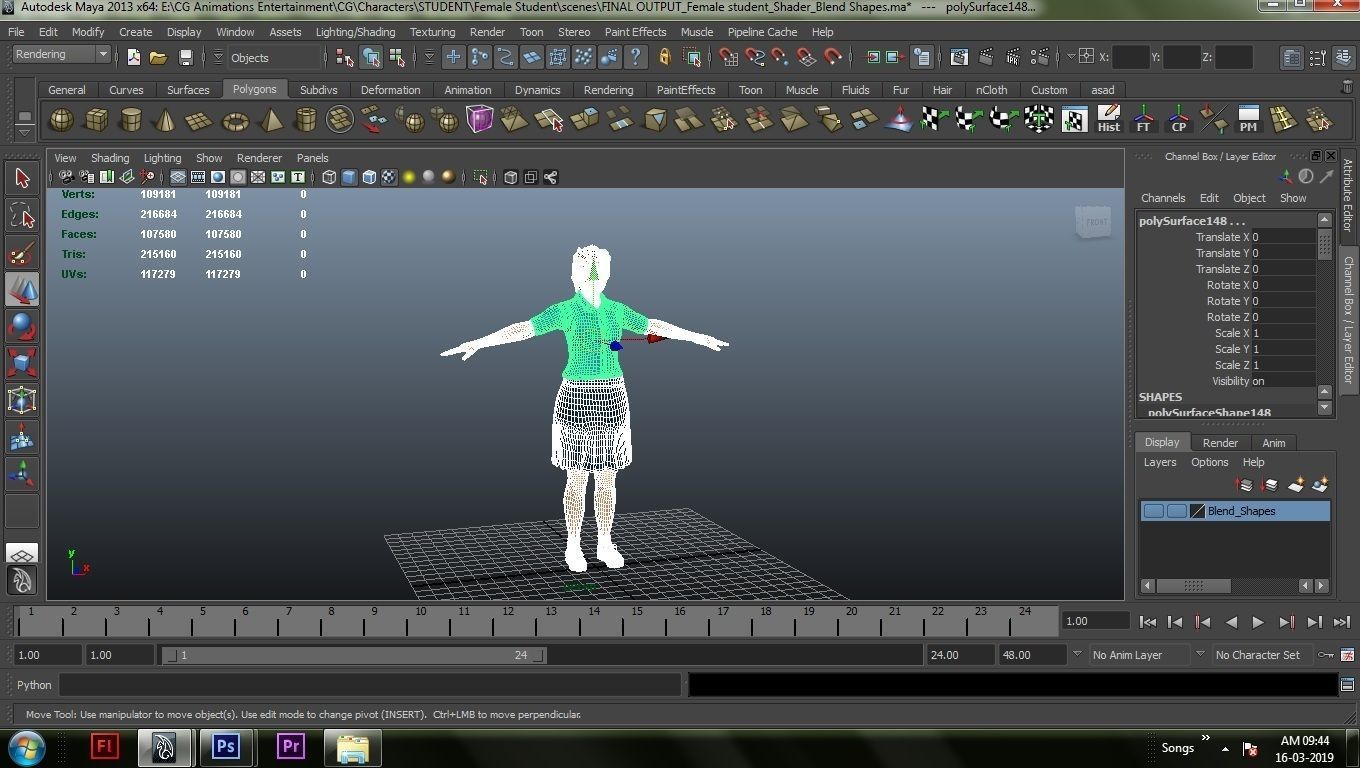
Task: Switch to the nCloth shelf tab
Action: 991,90
